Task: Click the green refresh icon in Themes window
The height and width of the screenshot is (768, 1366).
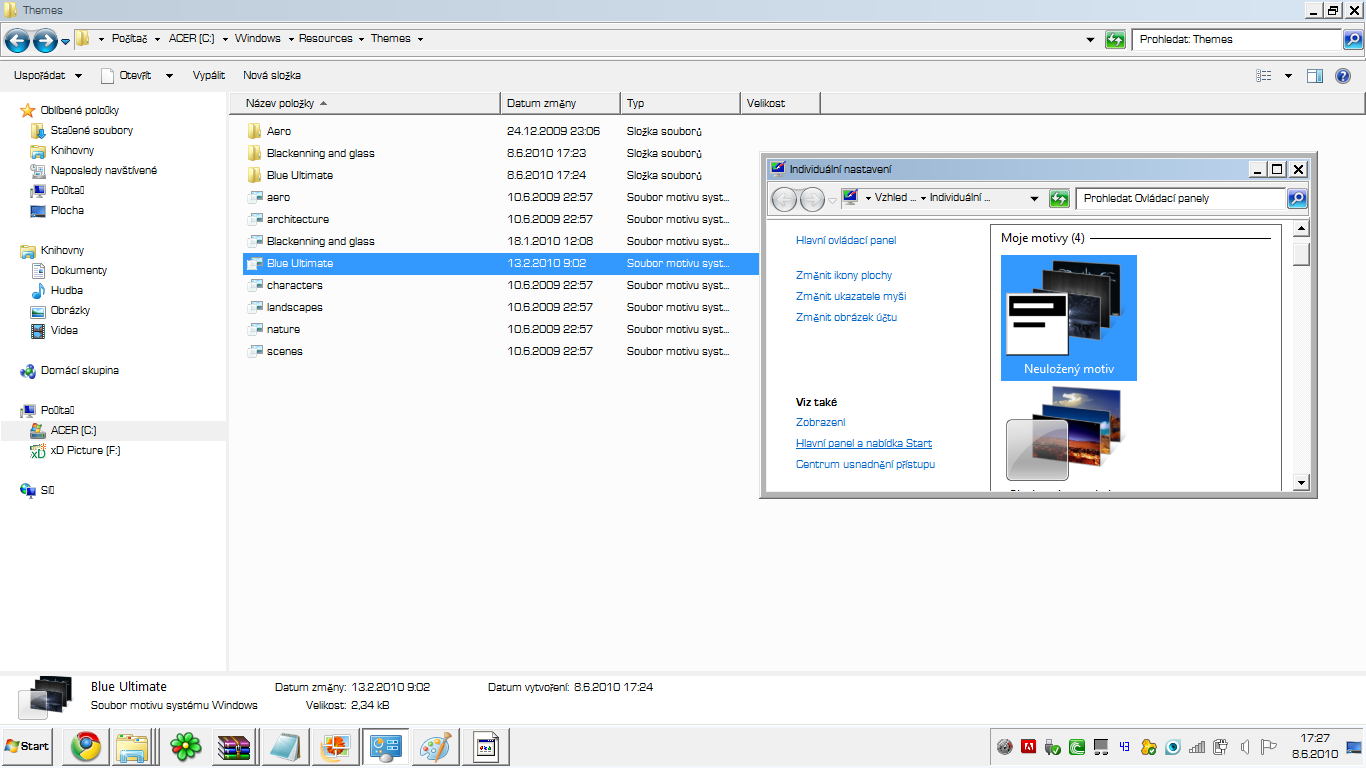Action: coord(1115,40)
